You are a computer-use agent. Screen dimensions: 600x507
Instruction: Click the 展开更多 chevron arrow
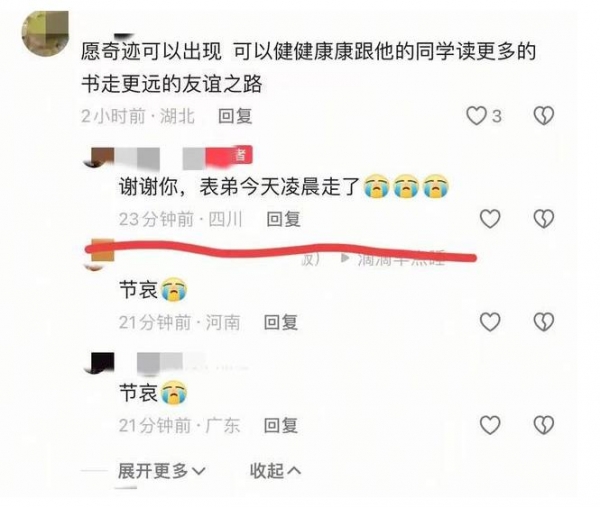199,471
